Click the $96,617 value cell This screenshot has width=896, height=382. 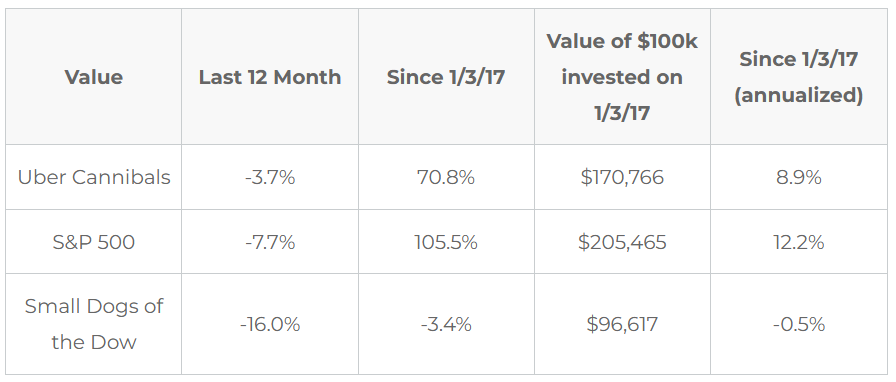tap(622, 324)
